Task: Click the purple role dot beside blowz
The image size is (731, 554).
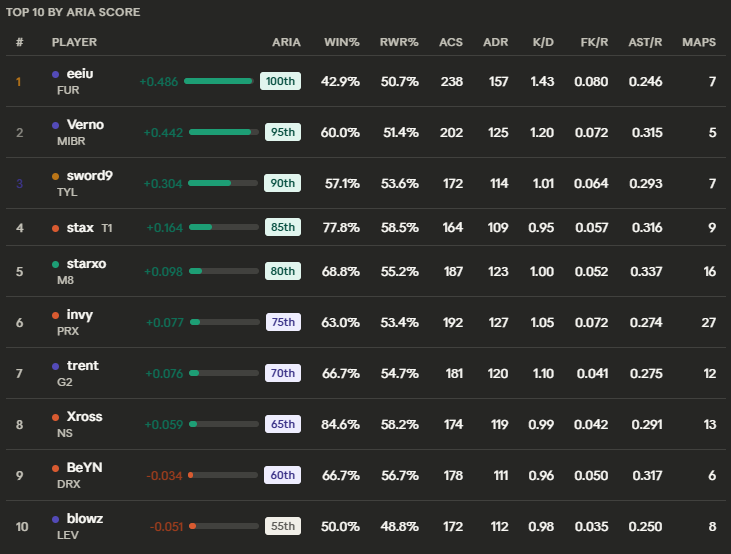Action: pos(55,519)
